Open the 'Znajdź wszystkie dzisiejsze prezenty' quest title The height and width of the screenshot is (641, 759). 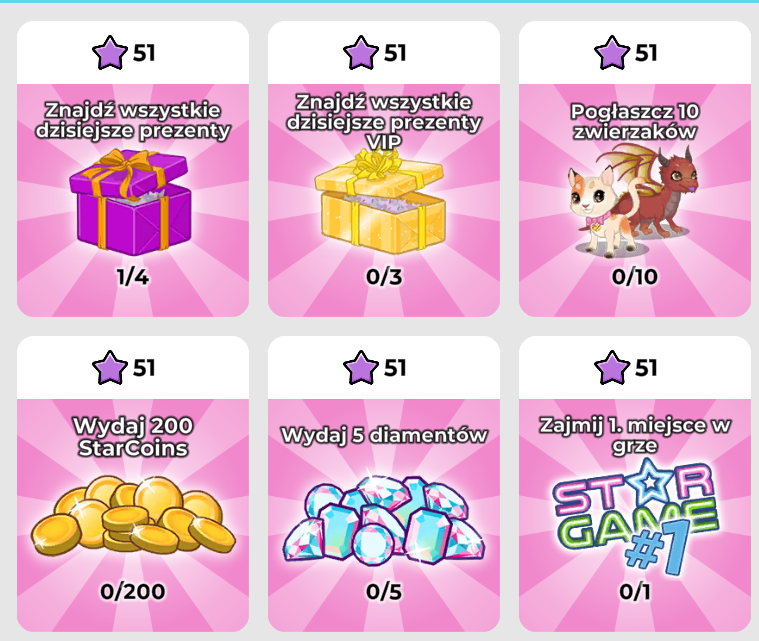click(133, 121)
